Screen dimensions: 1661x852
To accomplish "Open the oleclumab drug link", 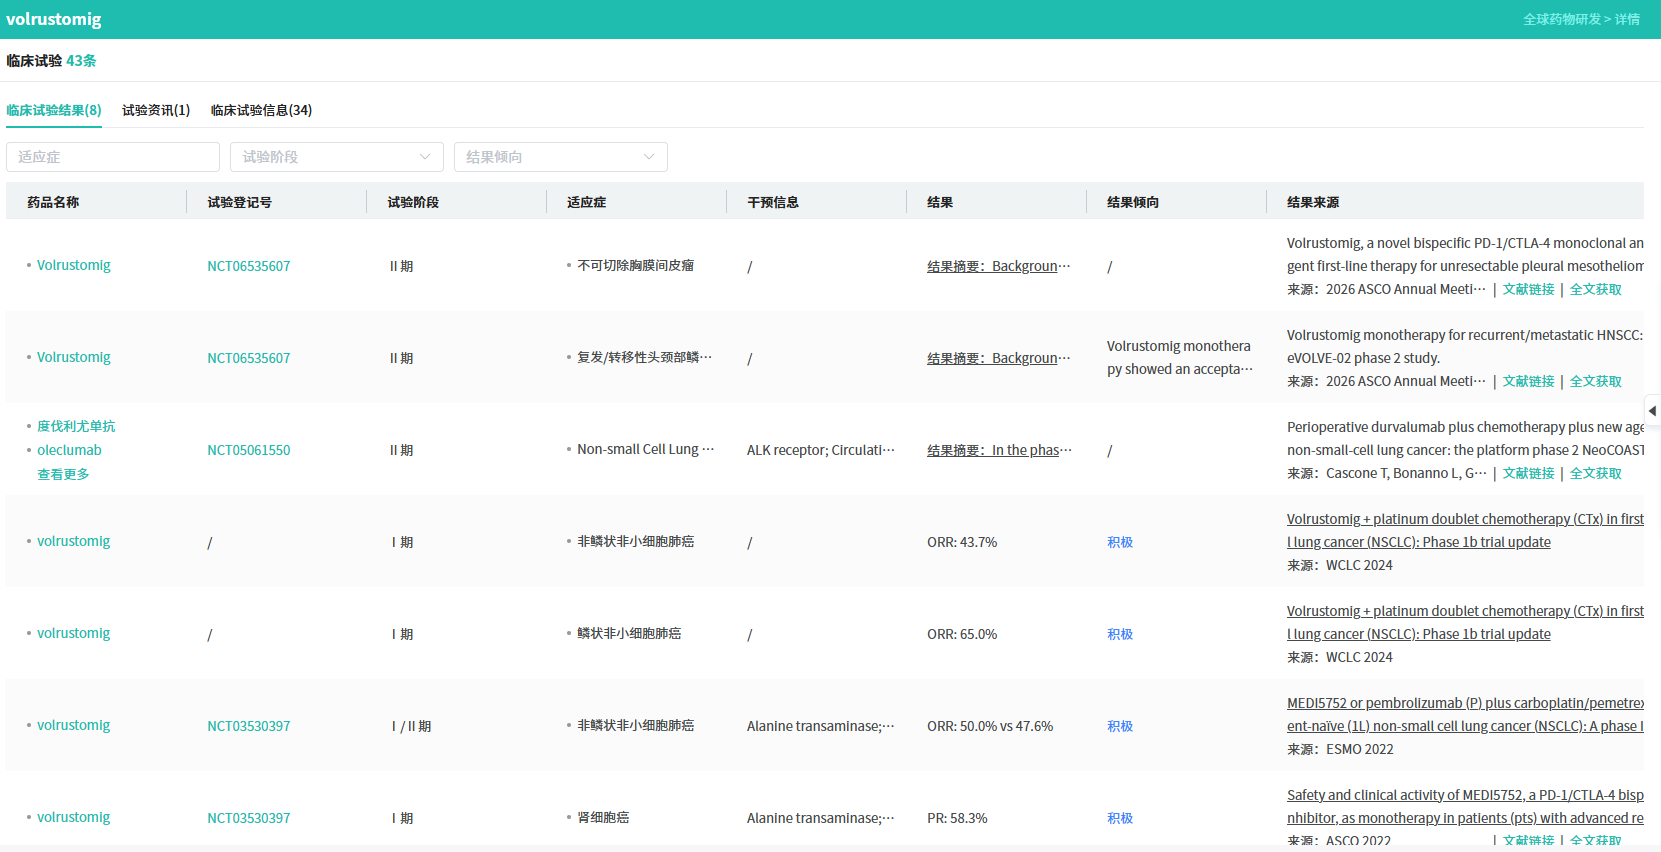I will point(69,450).
